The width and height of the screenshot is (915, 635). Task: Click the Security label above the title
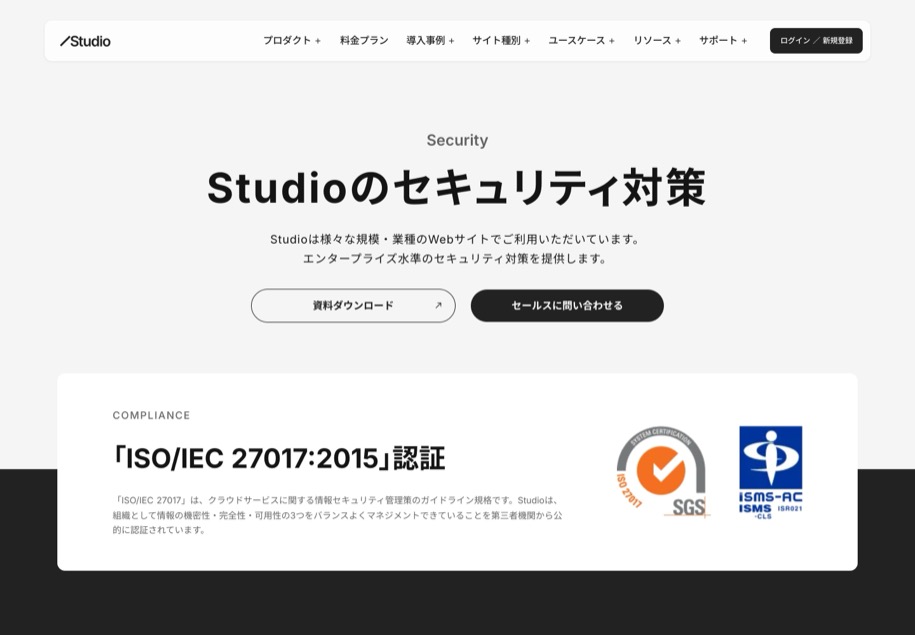tap(457, 140)
